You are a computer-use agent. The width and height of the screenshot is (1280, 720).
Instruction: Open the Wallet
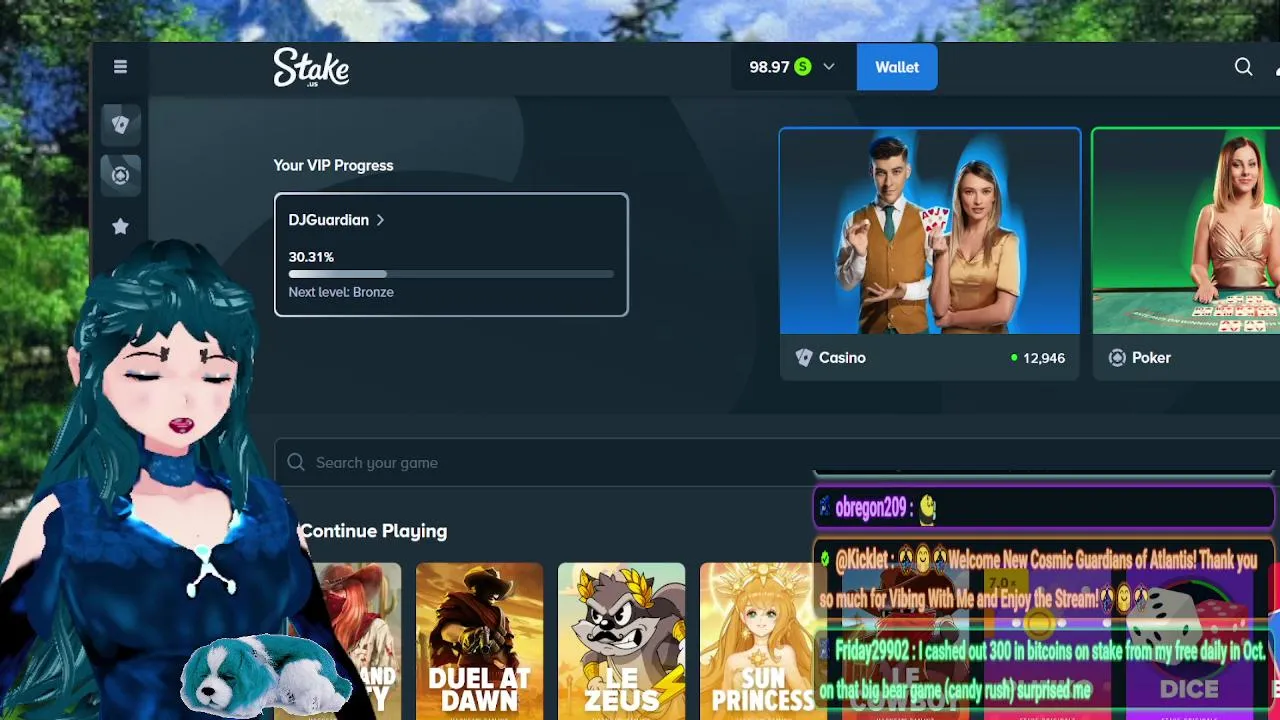point(897,67)
